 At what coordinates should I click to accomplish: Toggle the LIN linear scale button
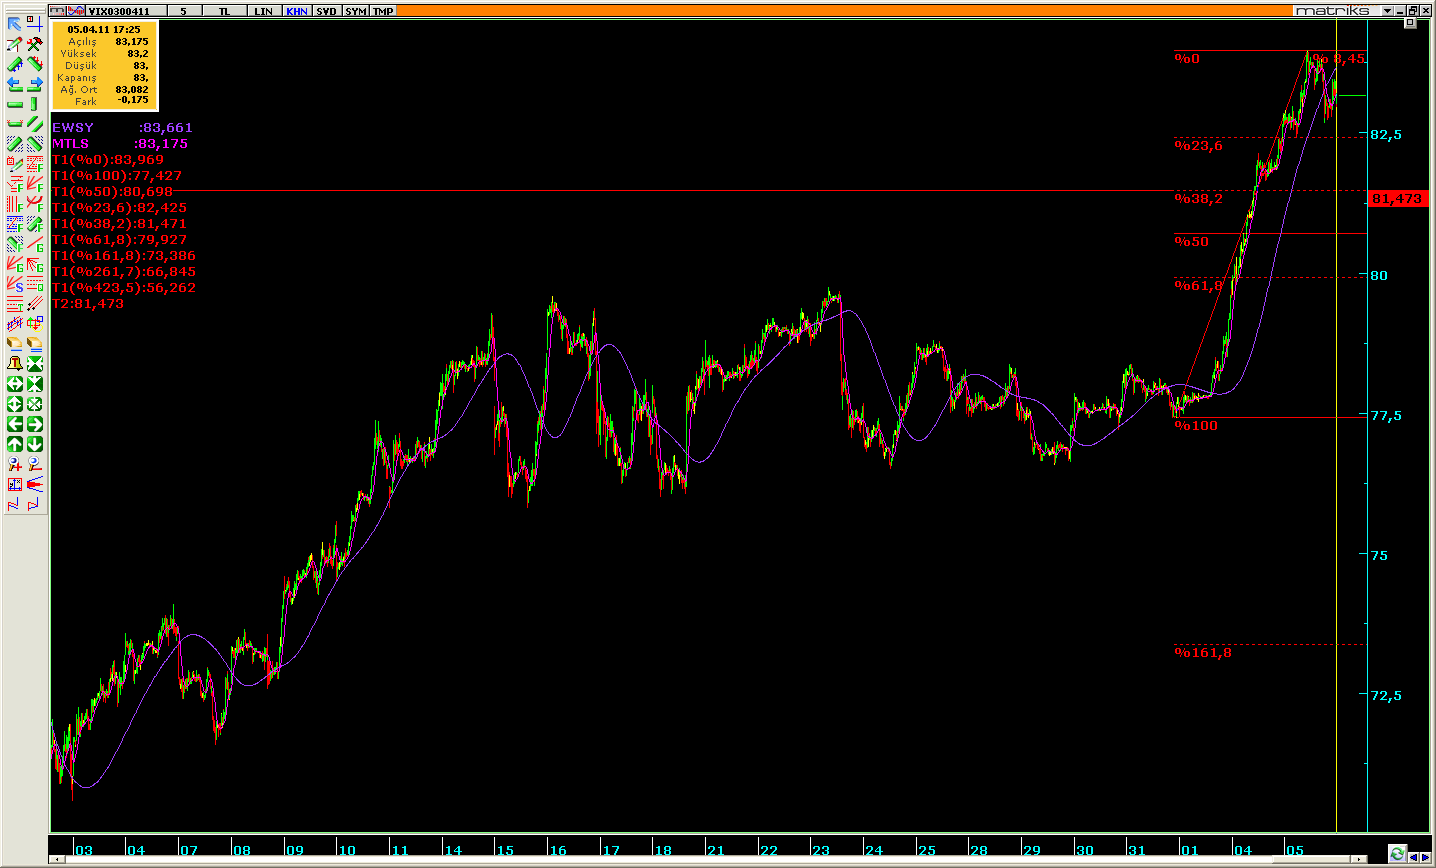click(263, 11)
